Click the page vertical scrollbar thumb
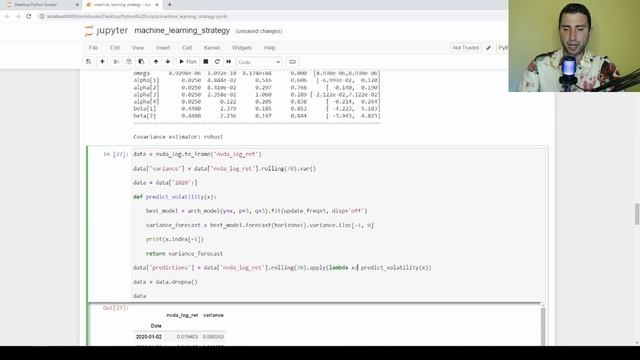Screen dimensions: 640x360 (x=637, y=214)
